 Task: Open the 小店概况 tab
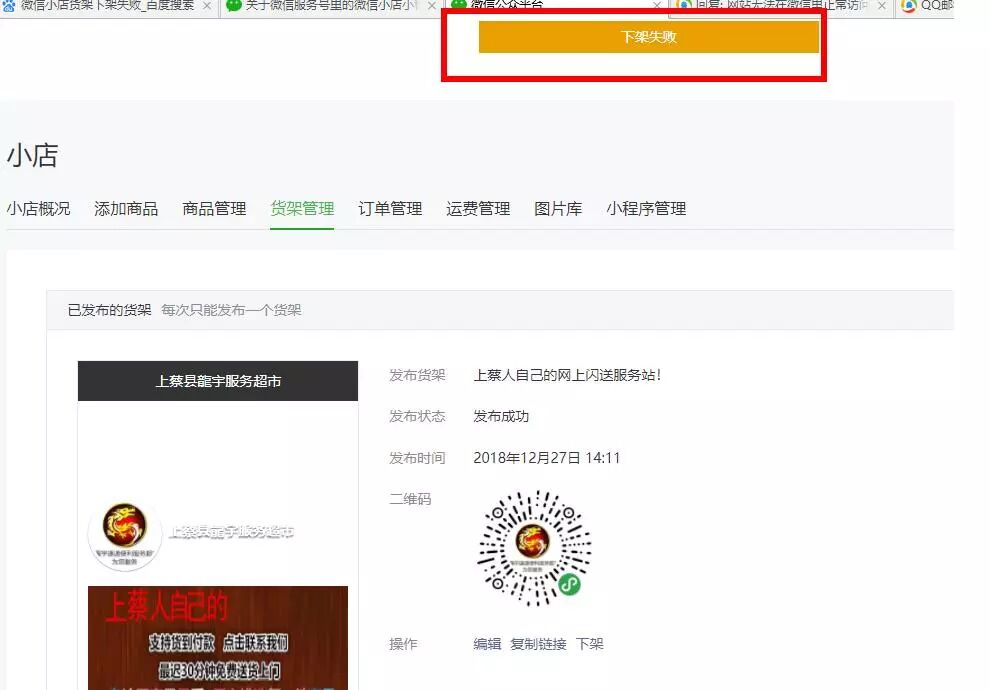pyautogui.click(x=39, y=209)
